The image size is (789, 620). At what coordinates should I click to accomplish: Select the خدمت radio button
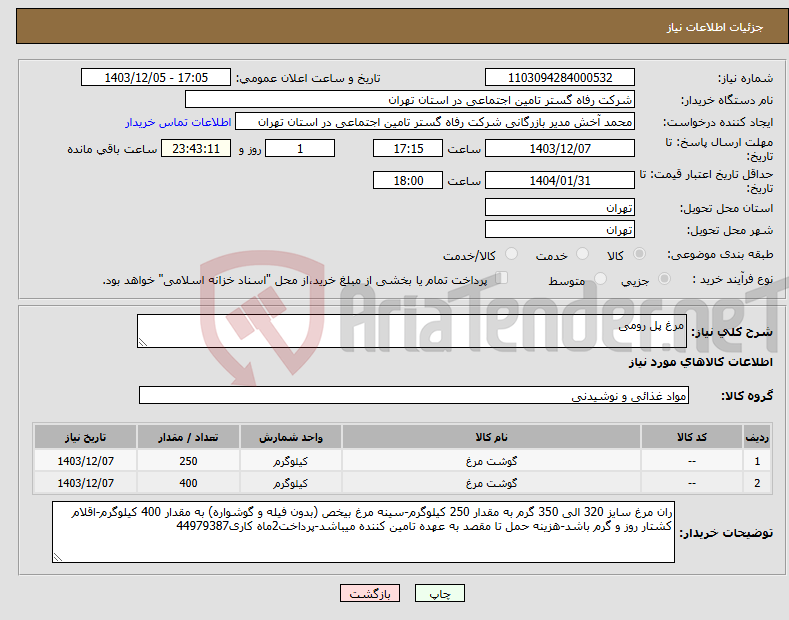point(582,254)
